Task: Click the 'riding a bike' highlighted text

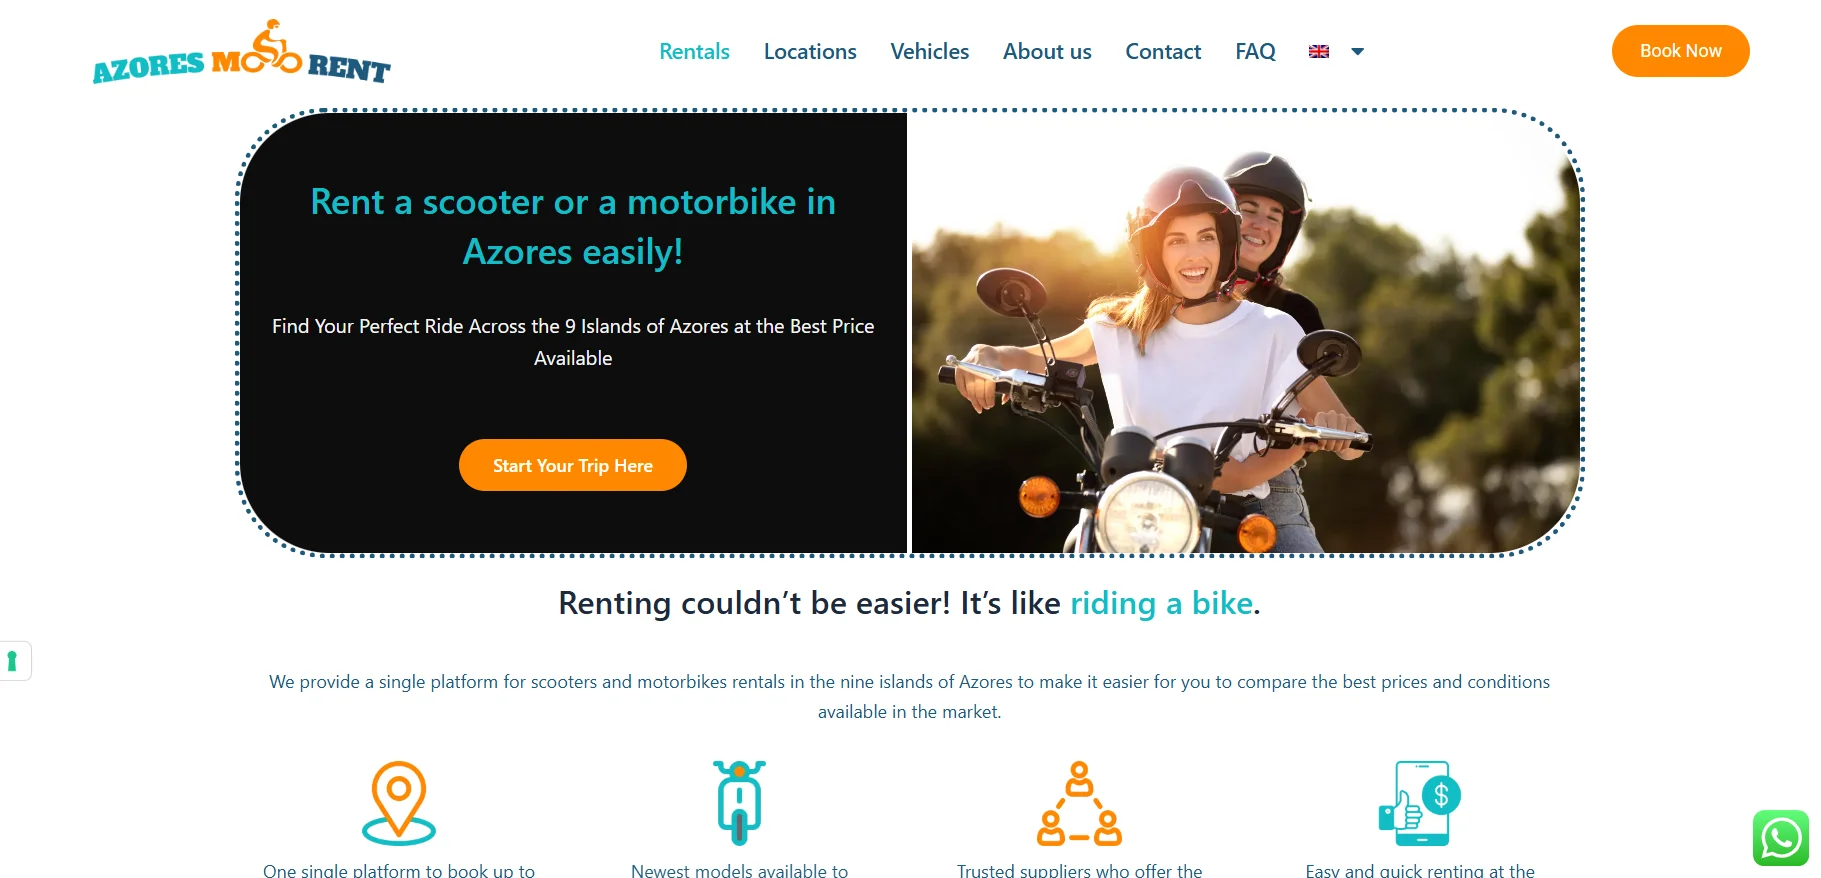Action: (1162, 603)
